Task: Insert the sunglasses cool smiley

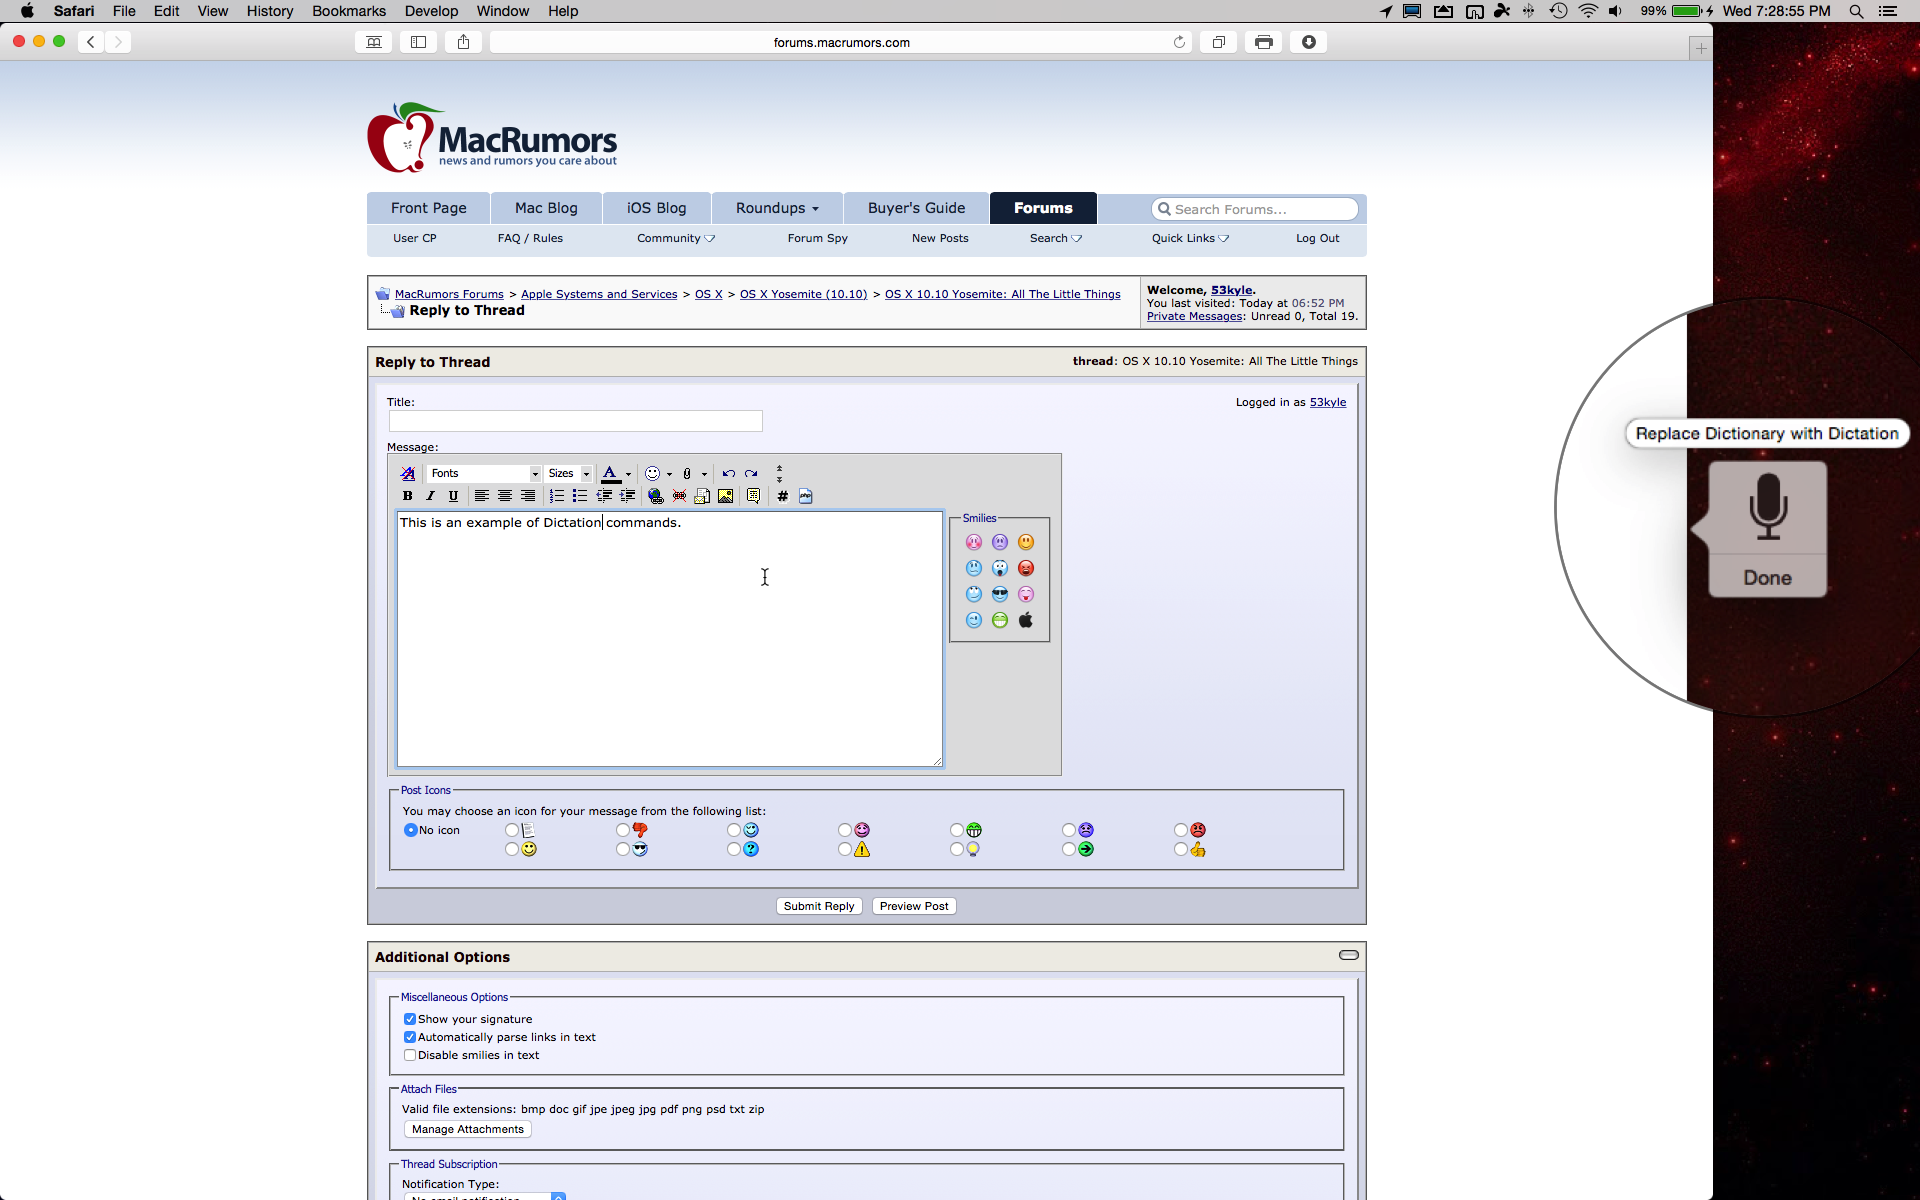Action: click(x=1000, y=594)
